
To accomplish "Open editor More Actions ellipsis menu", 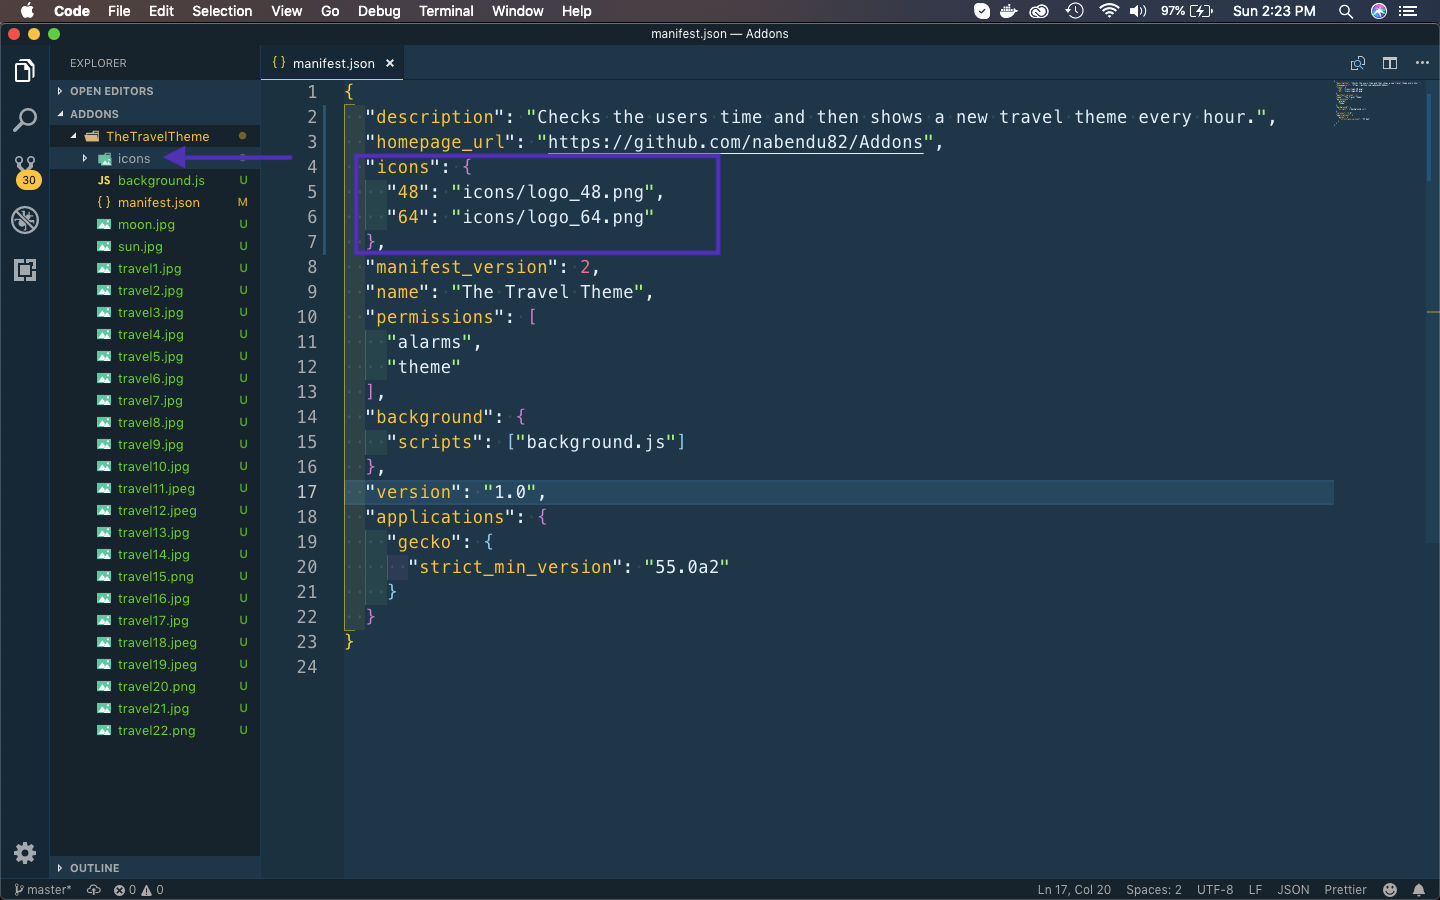I will [x=1422, y=63].
